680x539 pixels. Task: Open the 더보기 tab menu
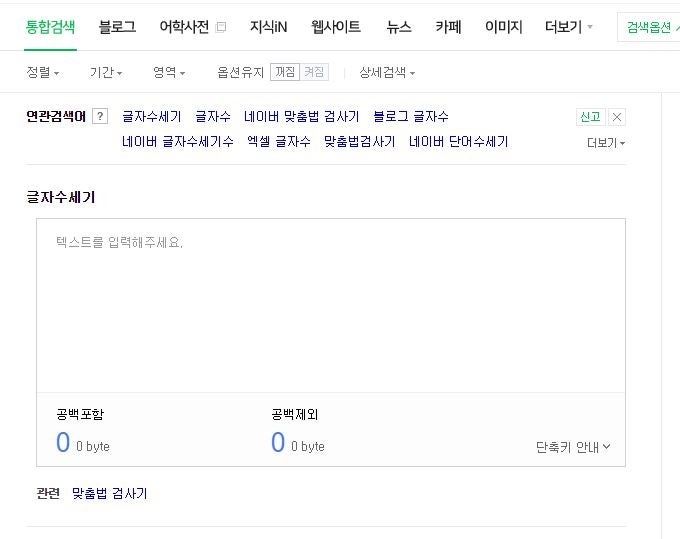(x=569, y=27)
